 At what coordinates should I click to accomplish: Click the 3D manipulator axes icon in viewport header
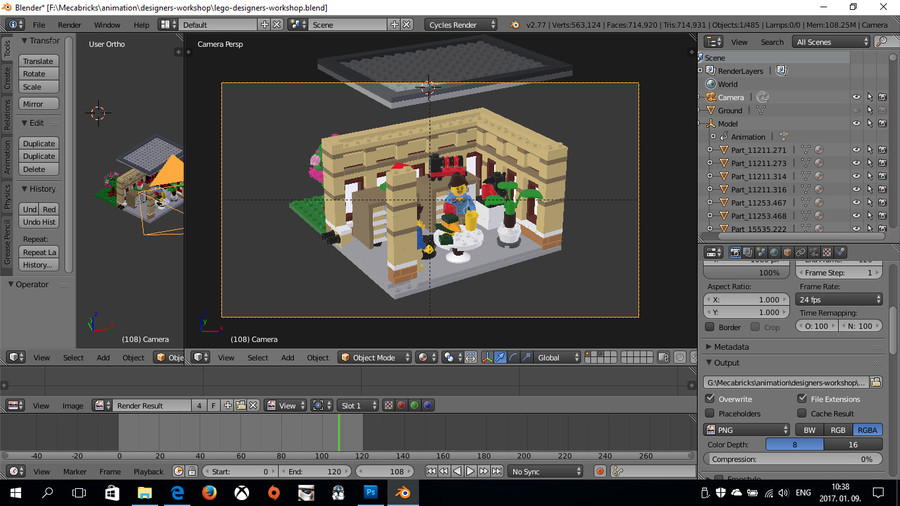[487, 357]
